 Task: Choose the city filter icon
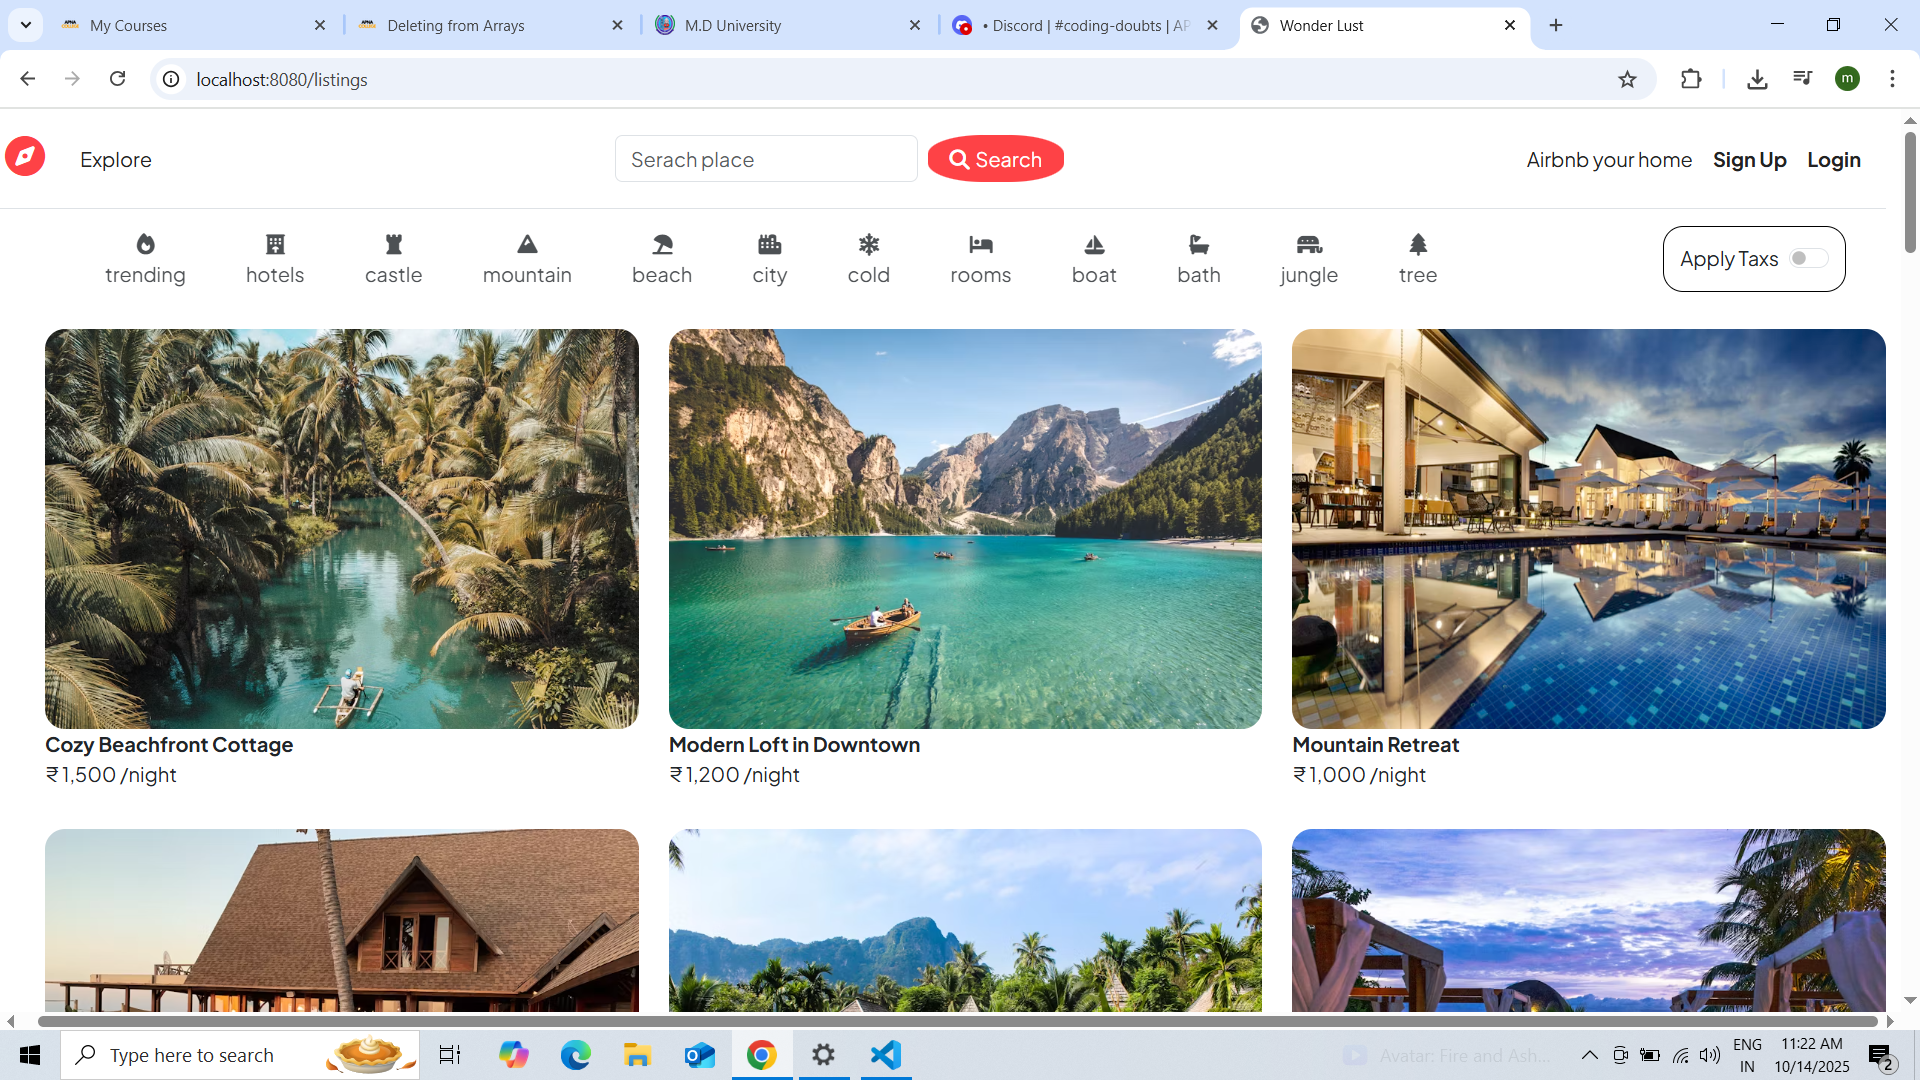click(770, 244)
